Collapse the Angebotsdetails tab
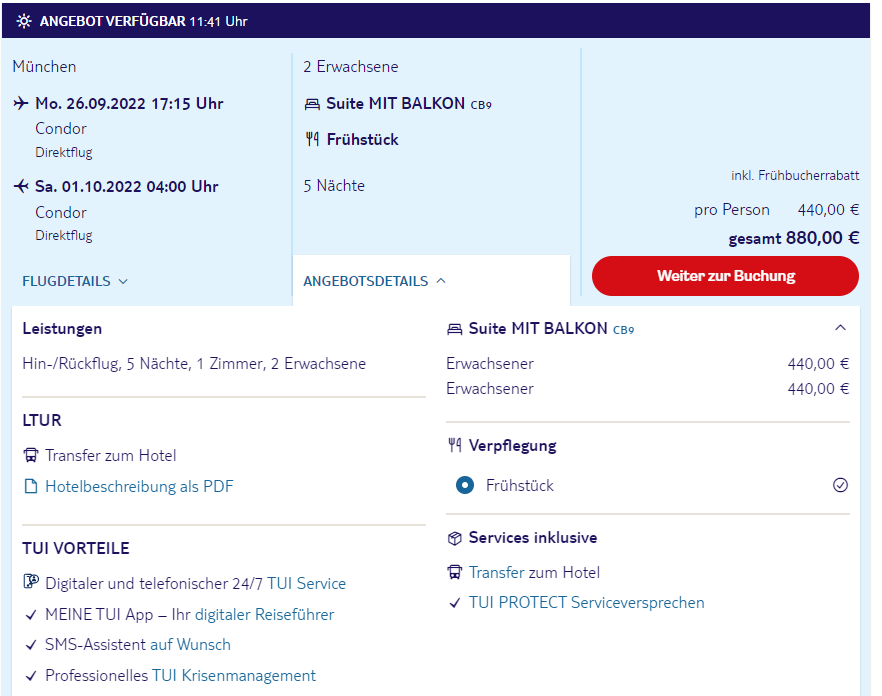The height and width of the screenshot is (696, 882). point(374,282)
